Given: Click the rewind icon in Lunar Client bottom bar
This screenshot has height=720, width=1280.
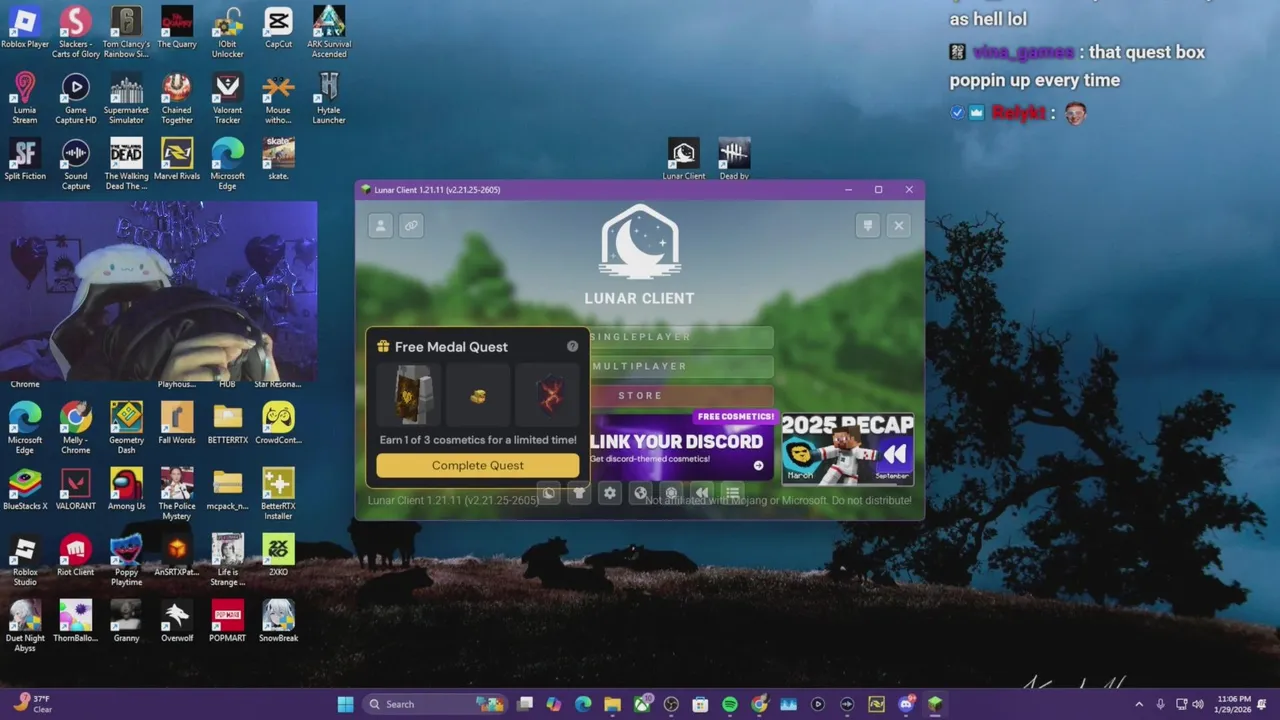Looking at the screenshot, I should [702, 493].
